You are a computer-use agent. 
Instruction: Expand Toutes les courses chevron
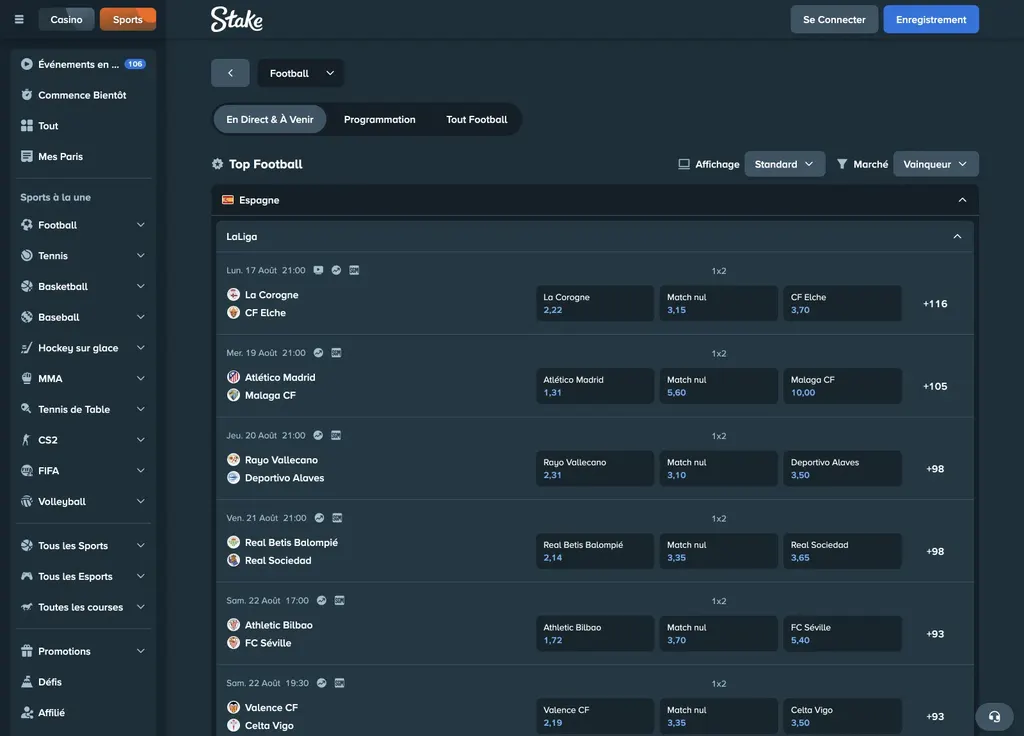pos(140,607)
